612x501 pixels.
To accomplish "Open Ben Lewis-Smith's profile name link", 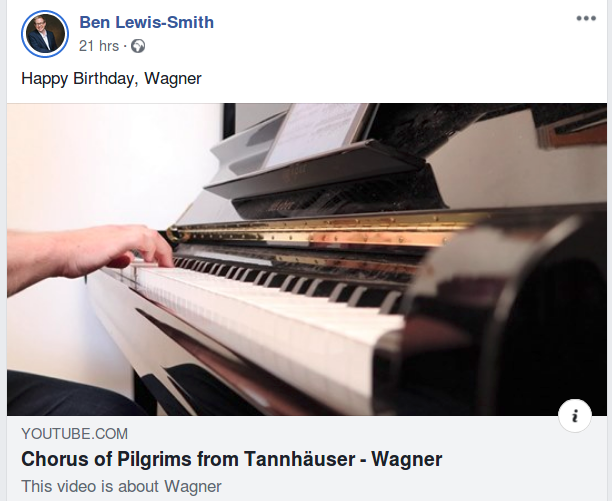I will (147, 22).
